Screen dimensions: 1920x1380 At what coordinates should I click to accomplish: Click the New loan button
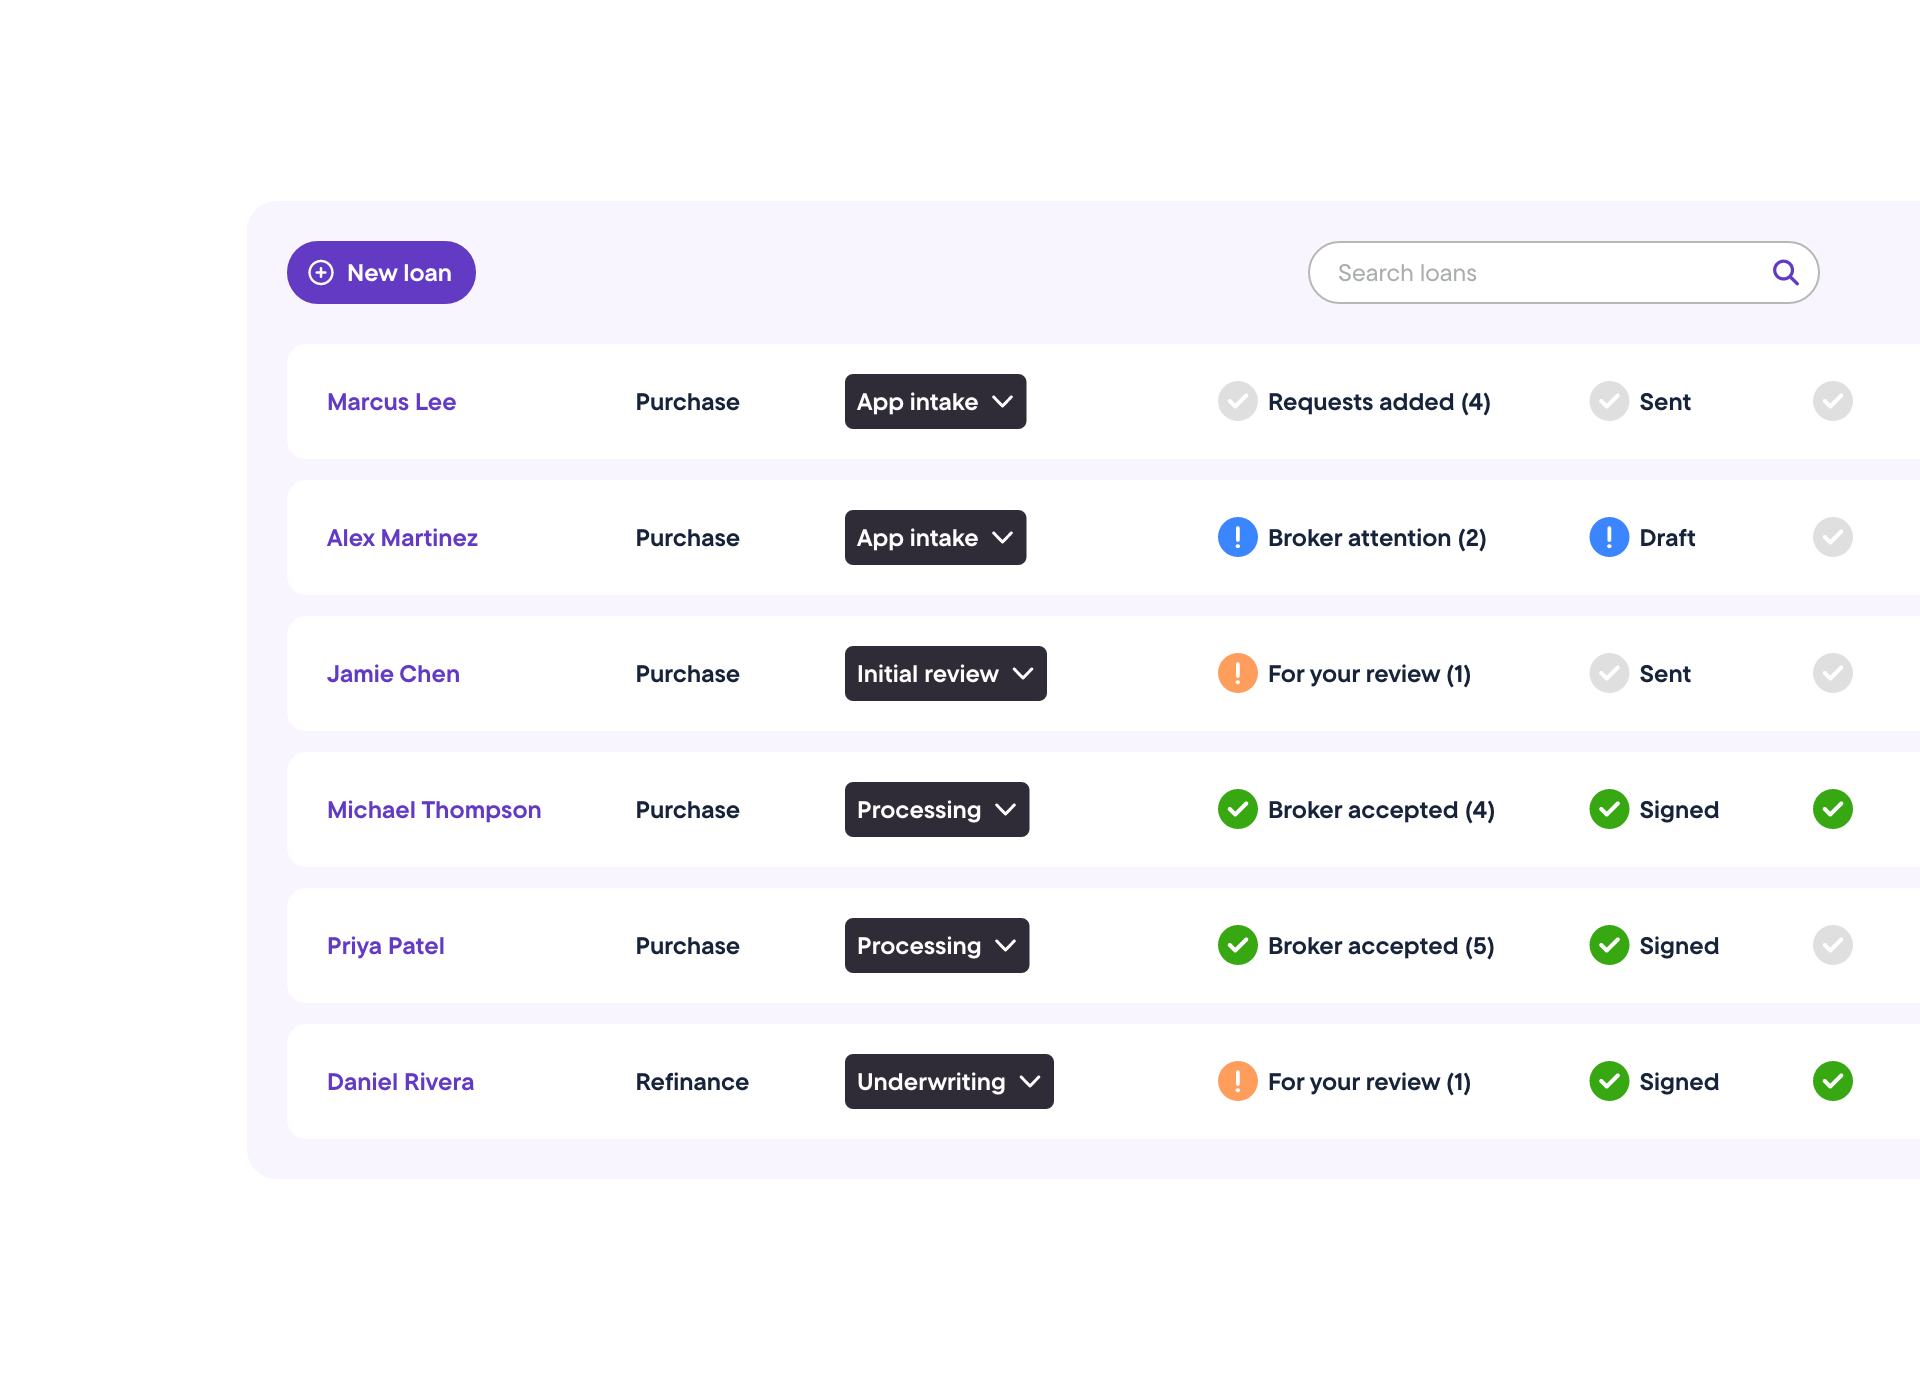(381, 273)
